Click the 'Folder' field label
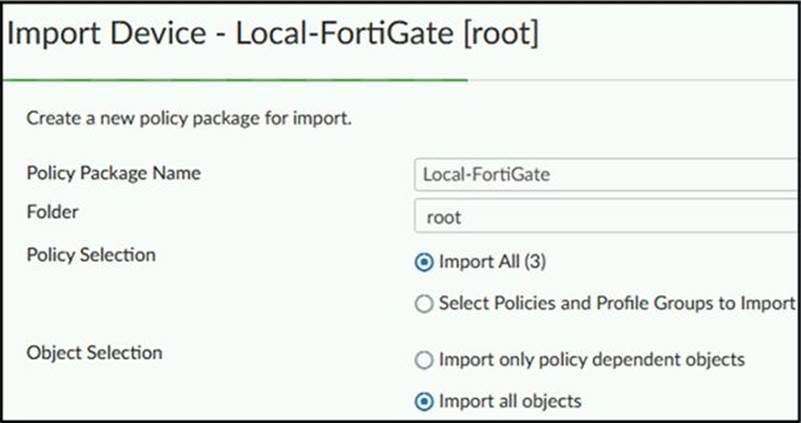 53,212
